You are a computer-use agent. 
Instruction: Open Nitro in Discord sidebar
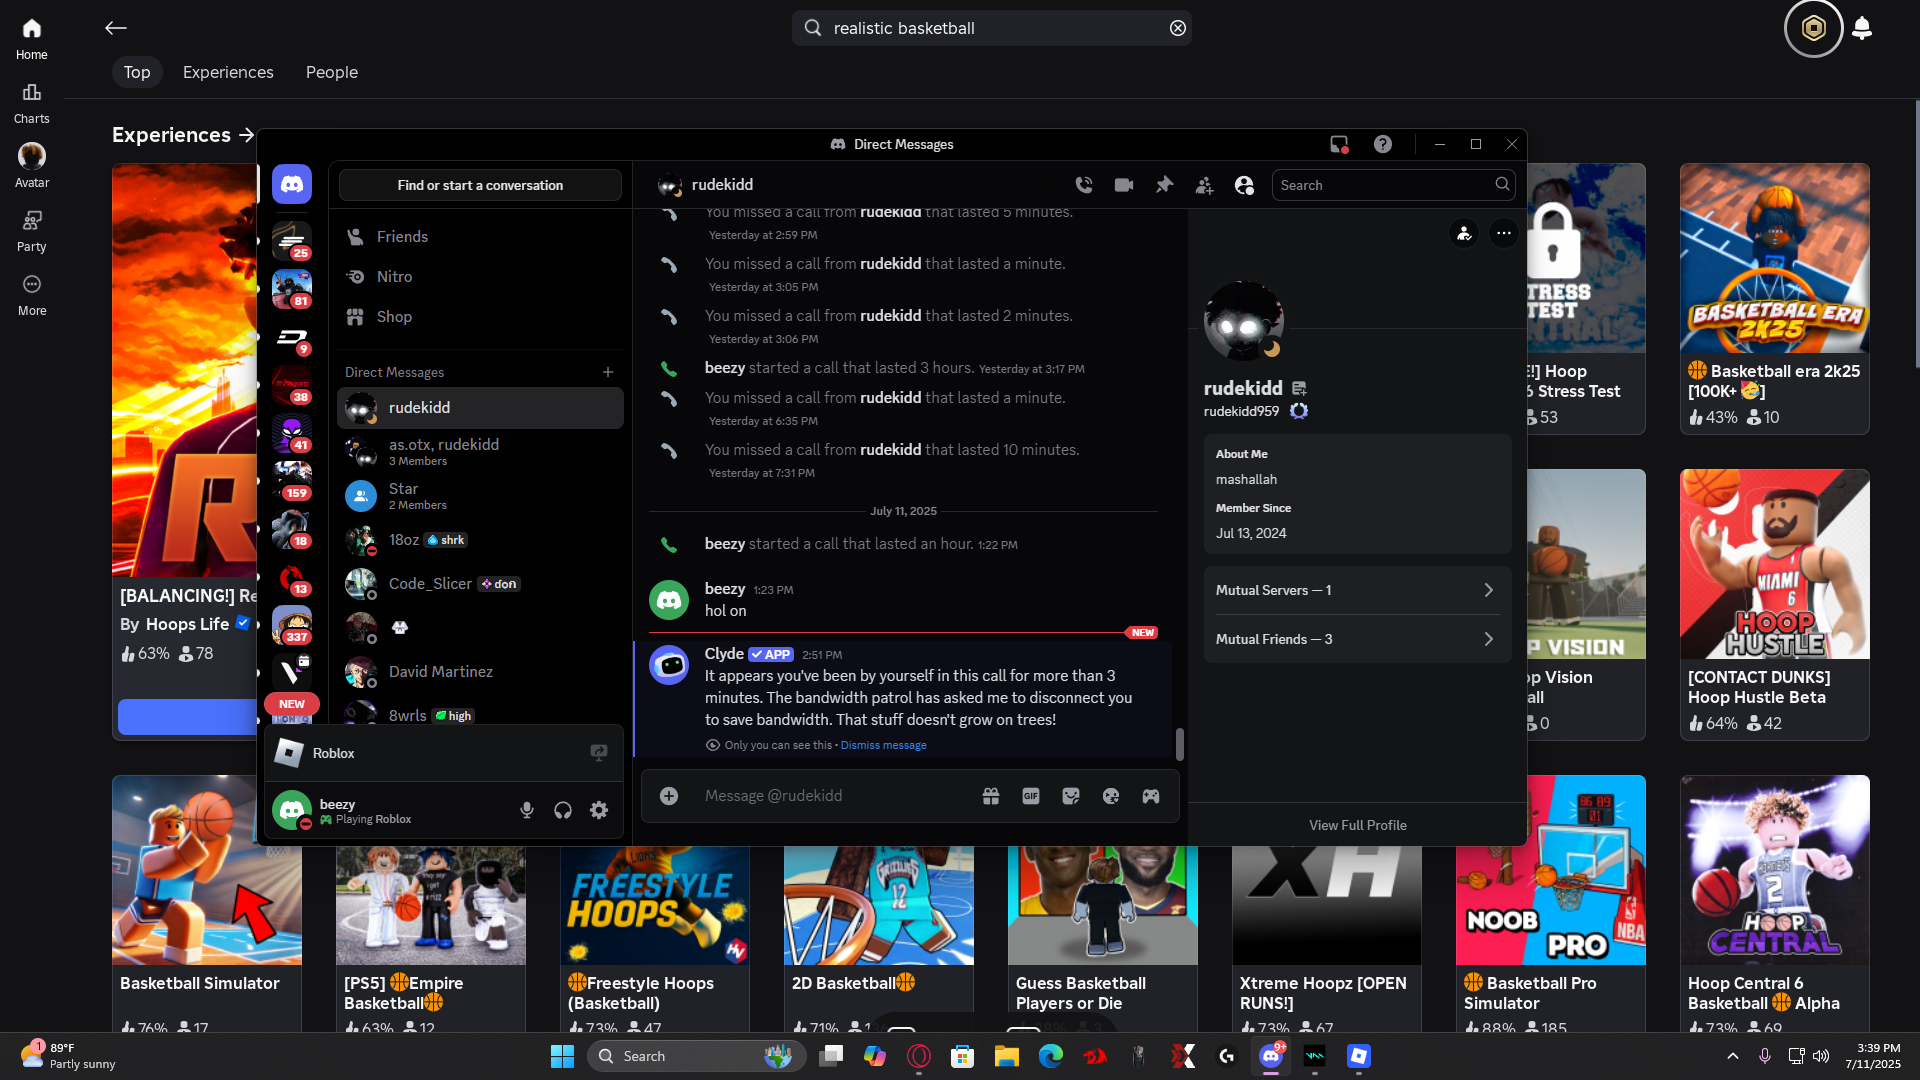tap(480, 277)
